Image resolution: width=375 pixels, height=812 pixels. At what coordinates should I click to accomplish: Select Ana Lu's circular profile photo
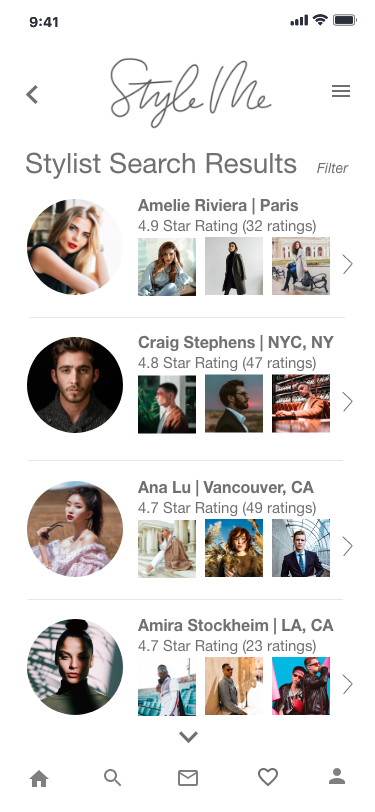pos(75,529)
